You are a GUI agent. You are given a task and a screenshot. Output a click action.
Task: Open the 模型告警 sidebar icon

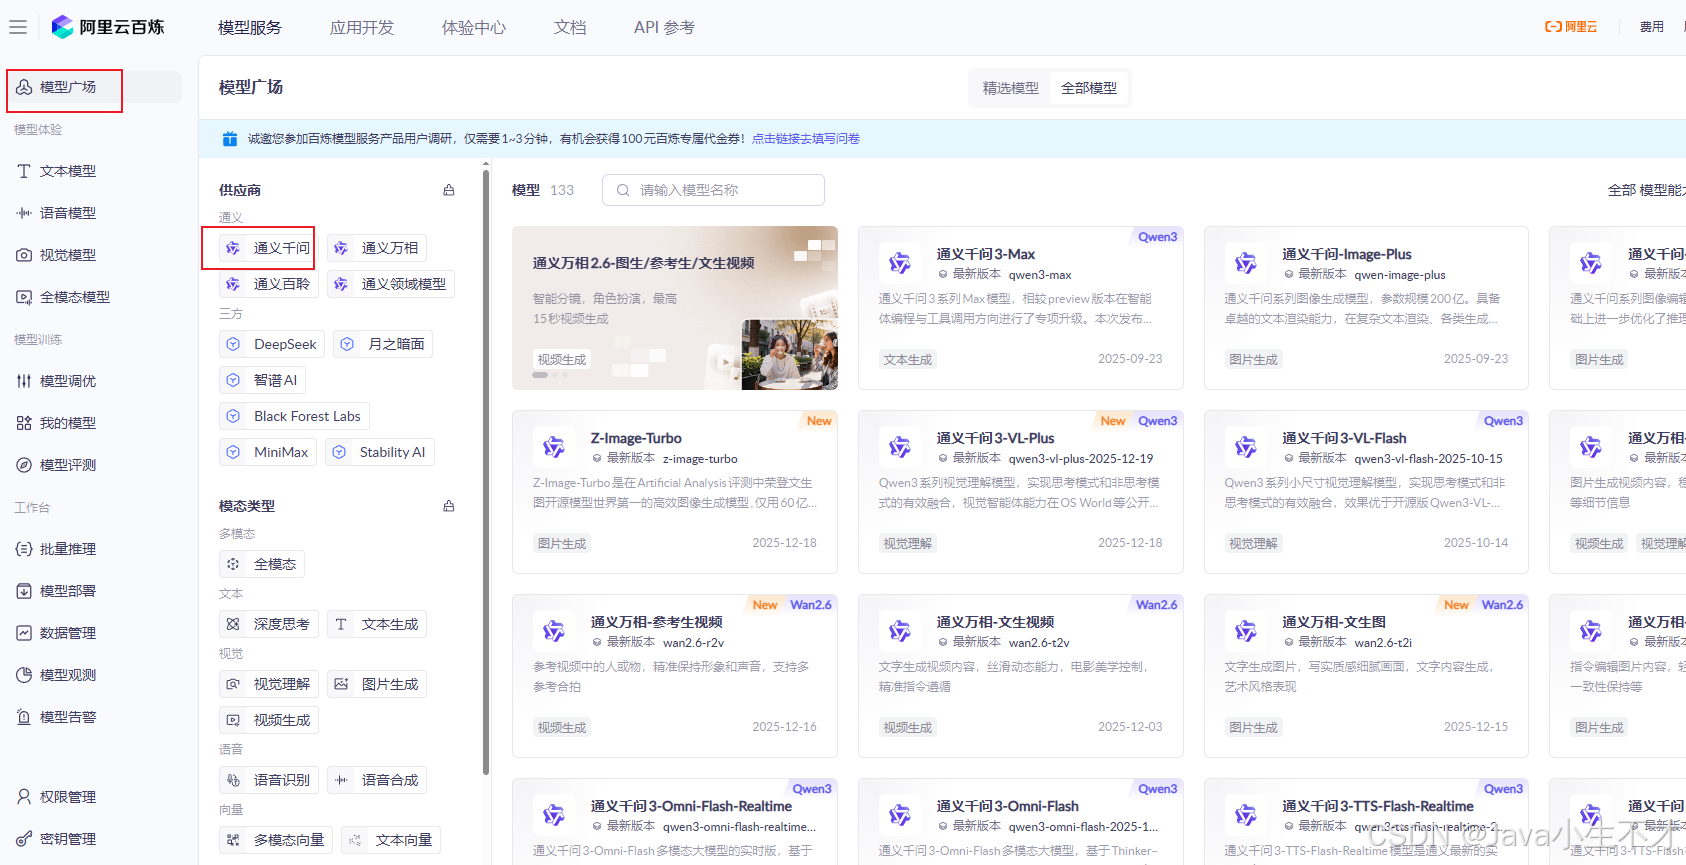pyautogui.click(x=24, y=717)
